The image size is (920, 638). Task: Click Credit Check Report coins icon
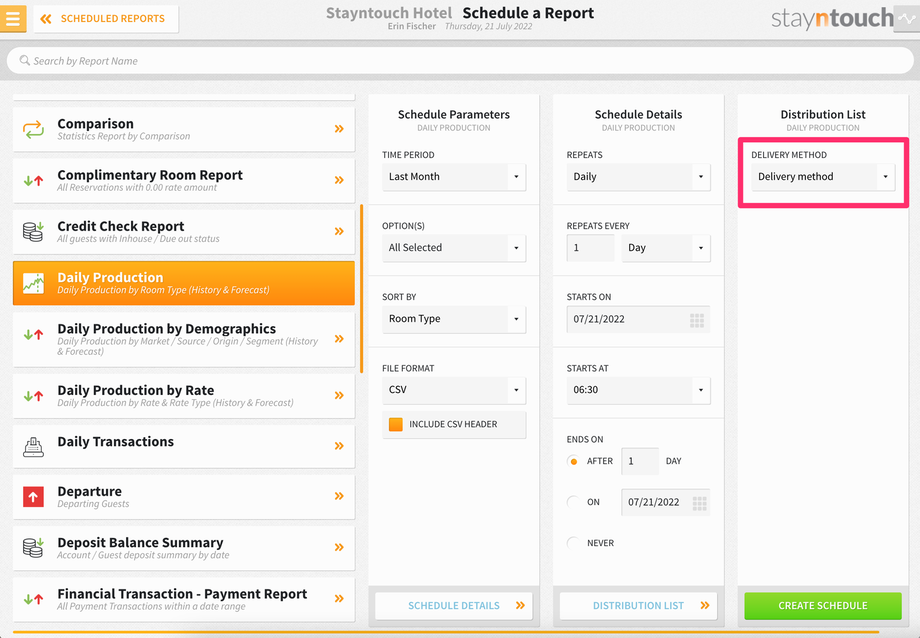point(33,231)
